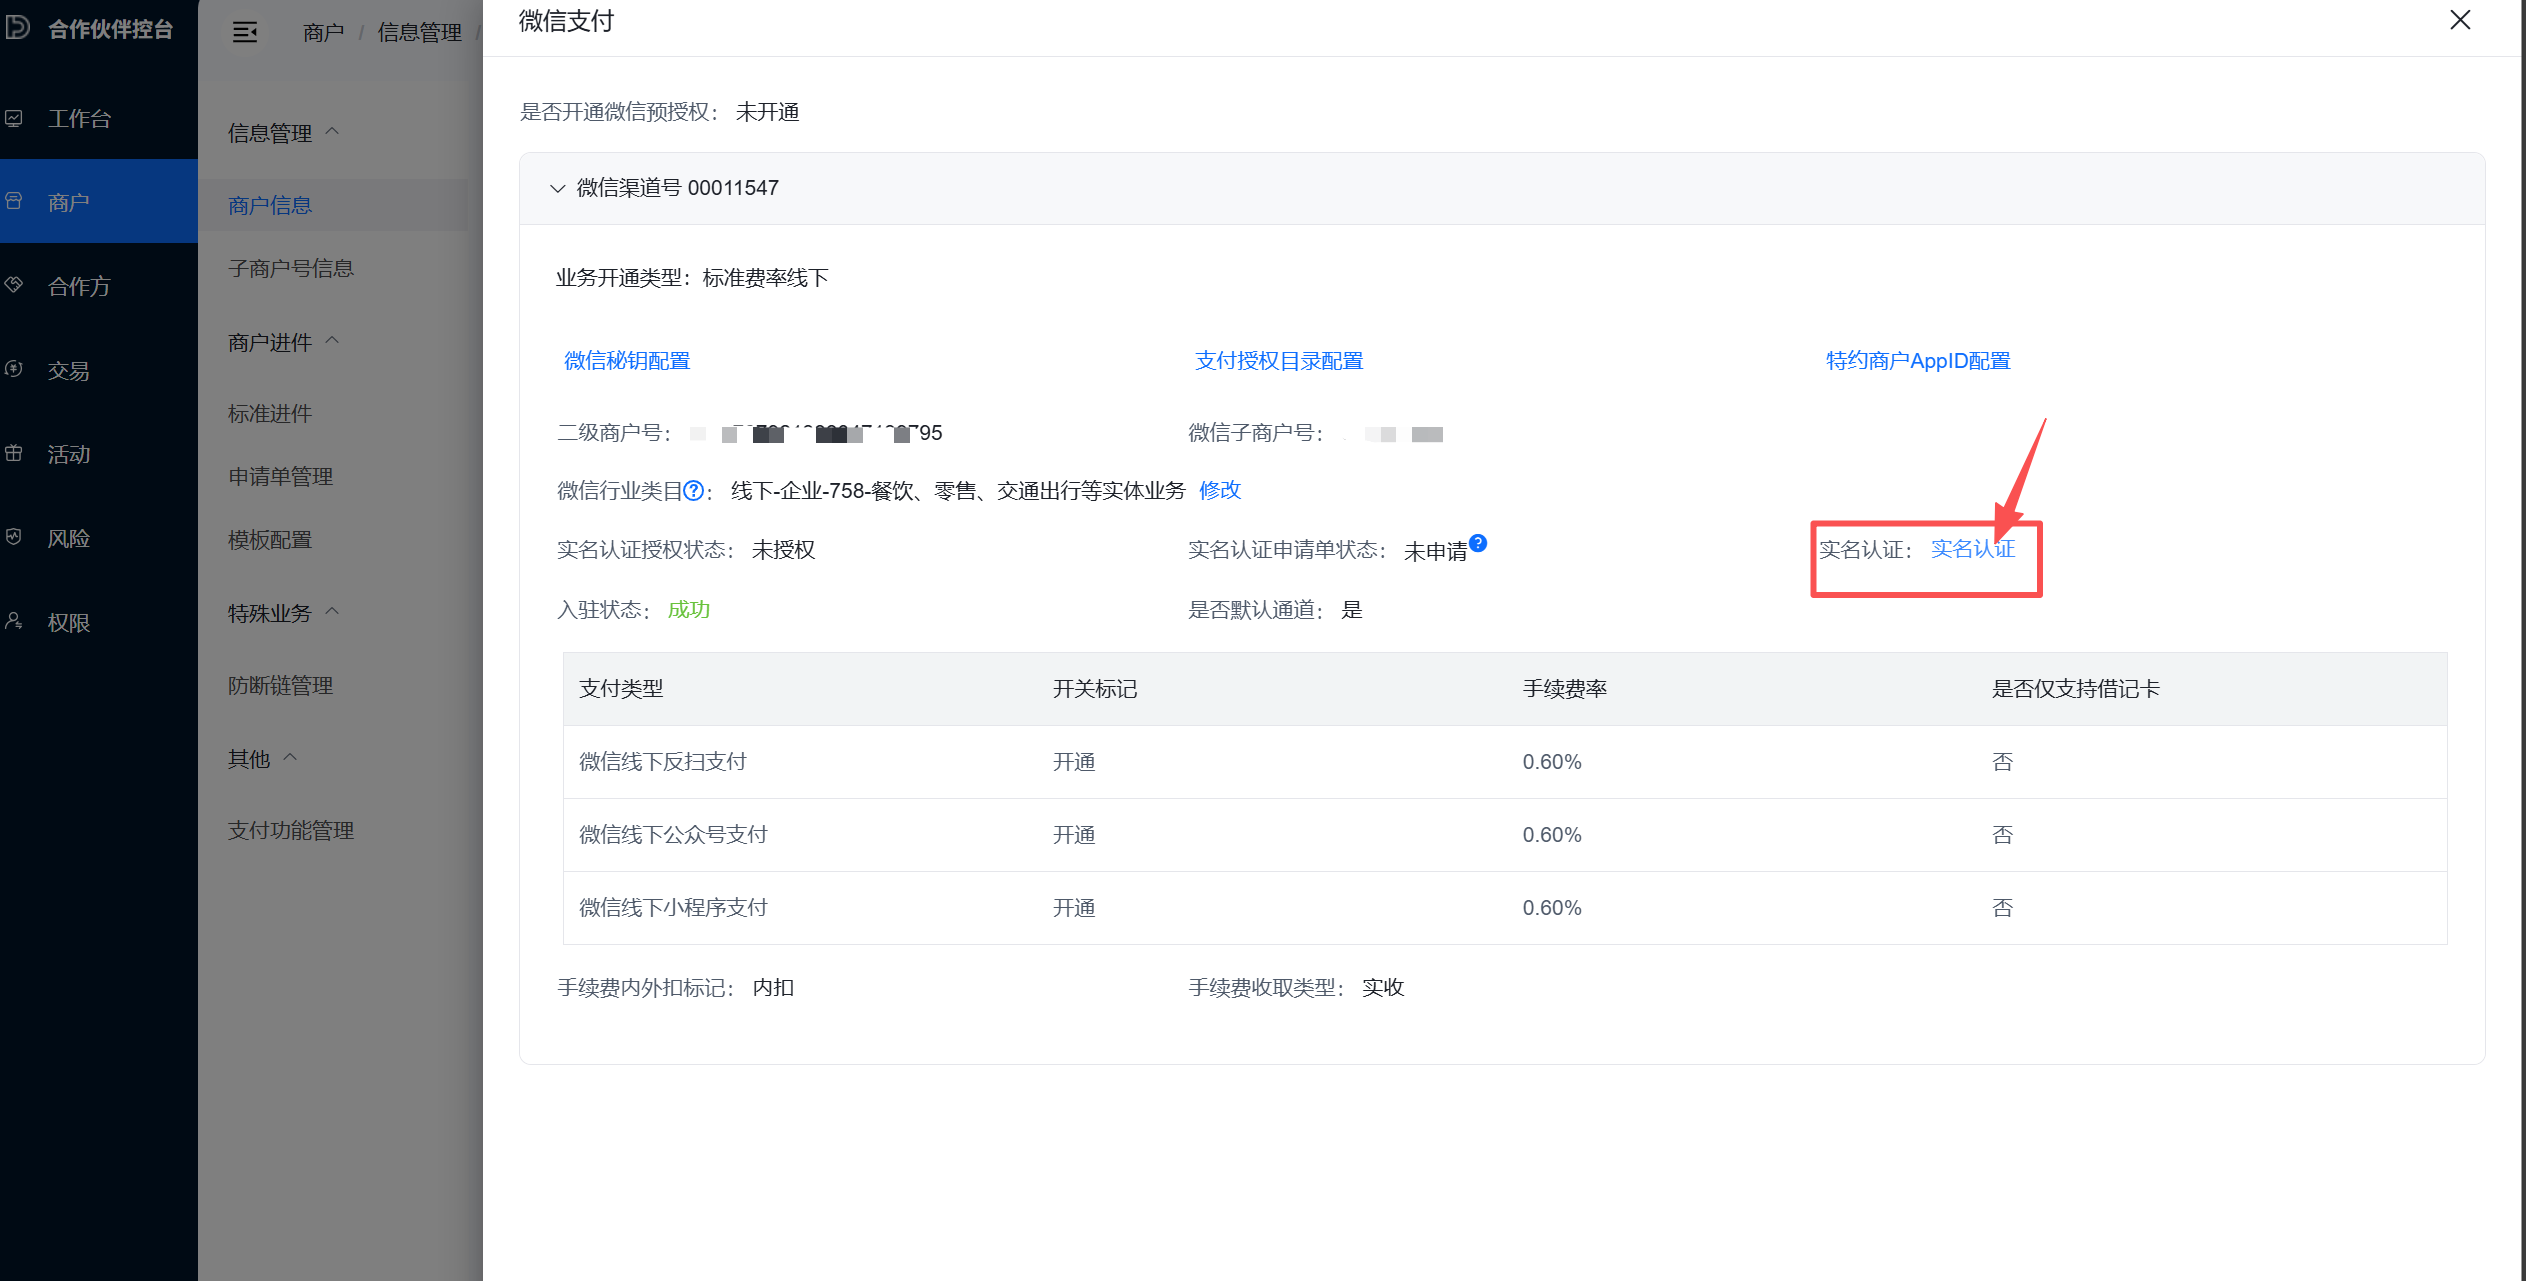Click the 商户 shop icon in sidebar

pyautogui.click(x=14, y=201)
